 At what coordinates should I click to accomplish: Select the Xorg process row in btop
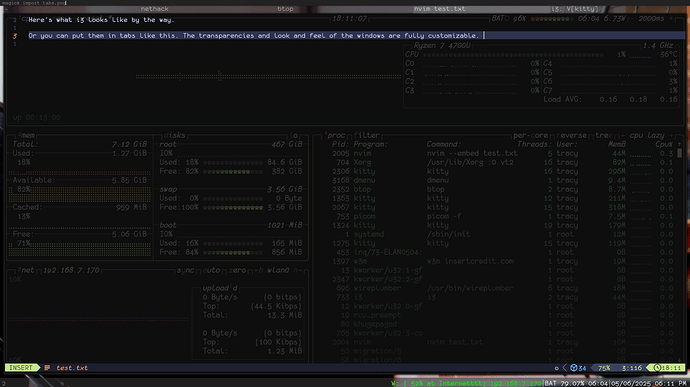tap(502, 162)
